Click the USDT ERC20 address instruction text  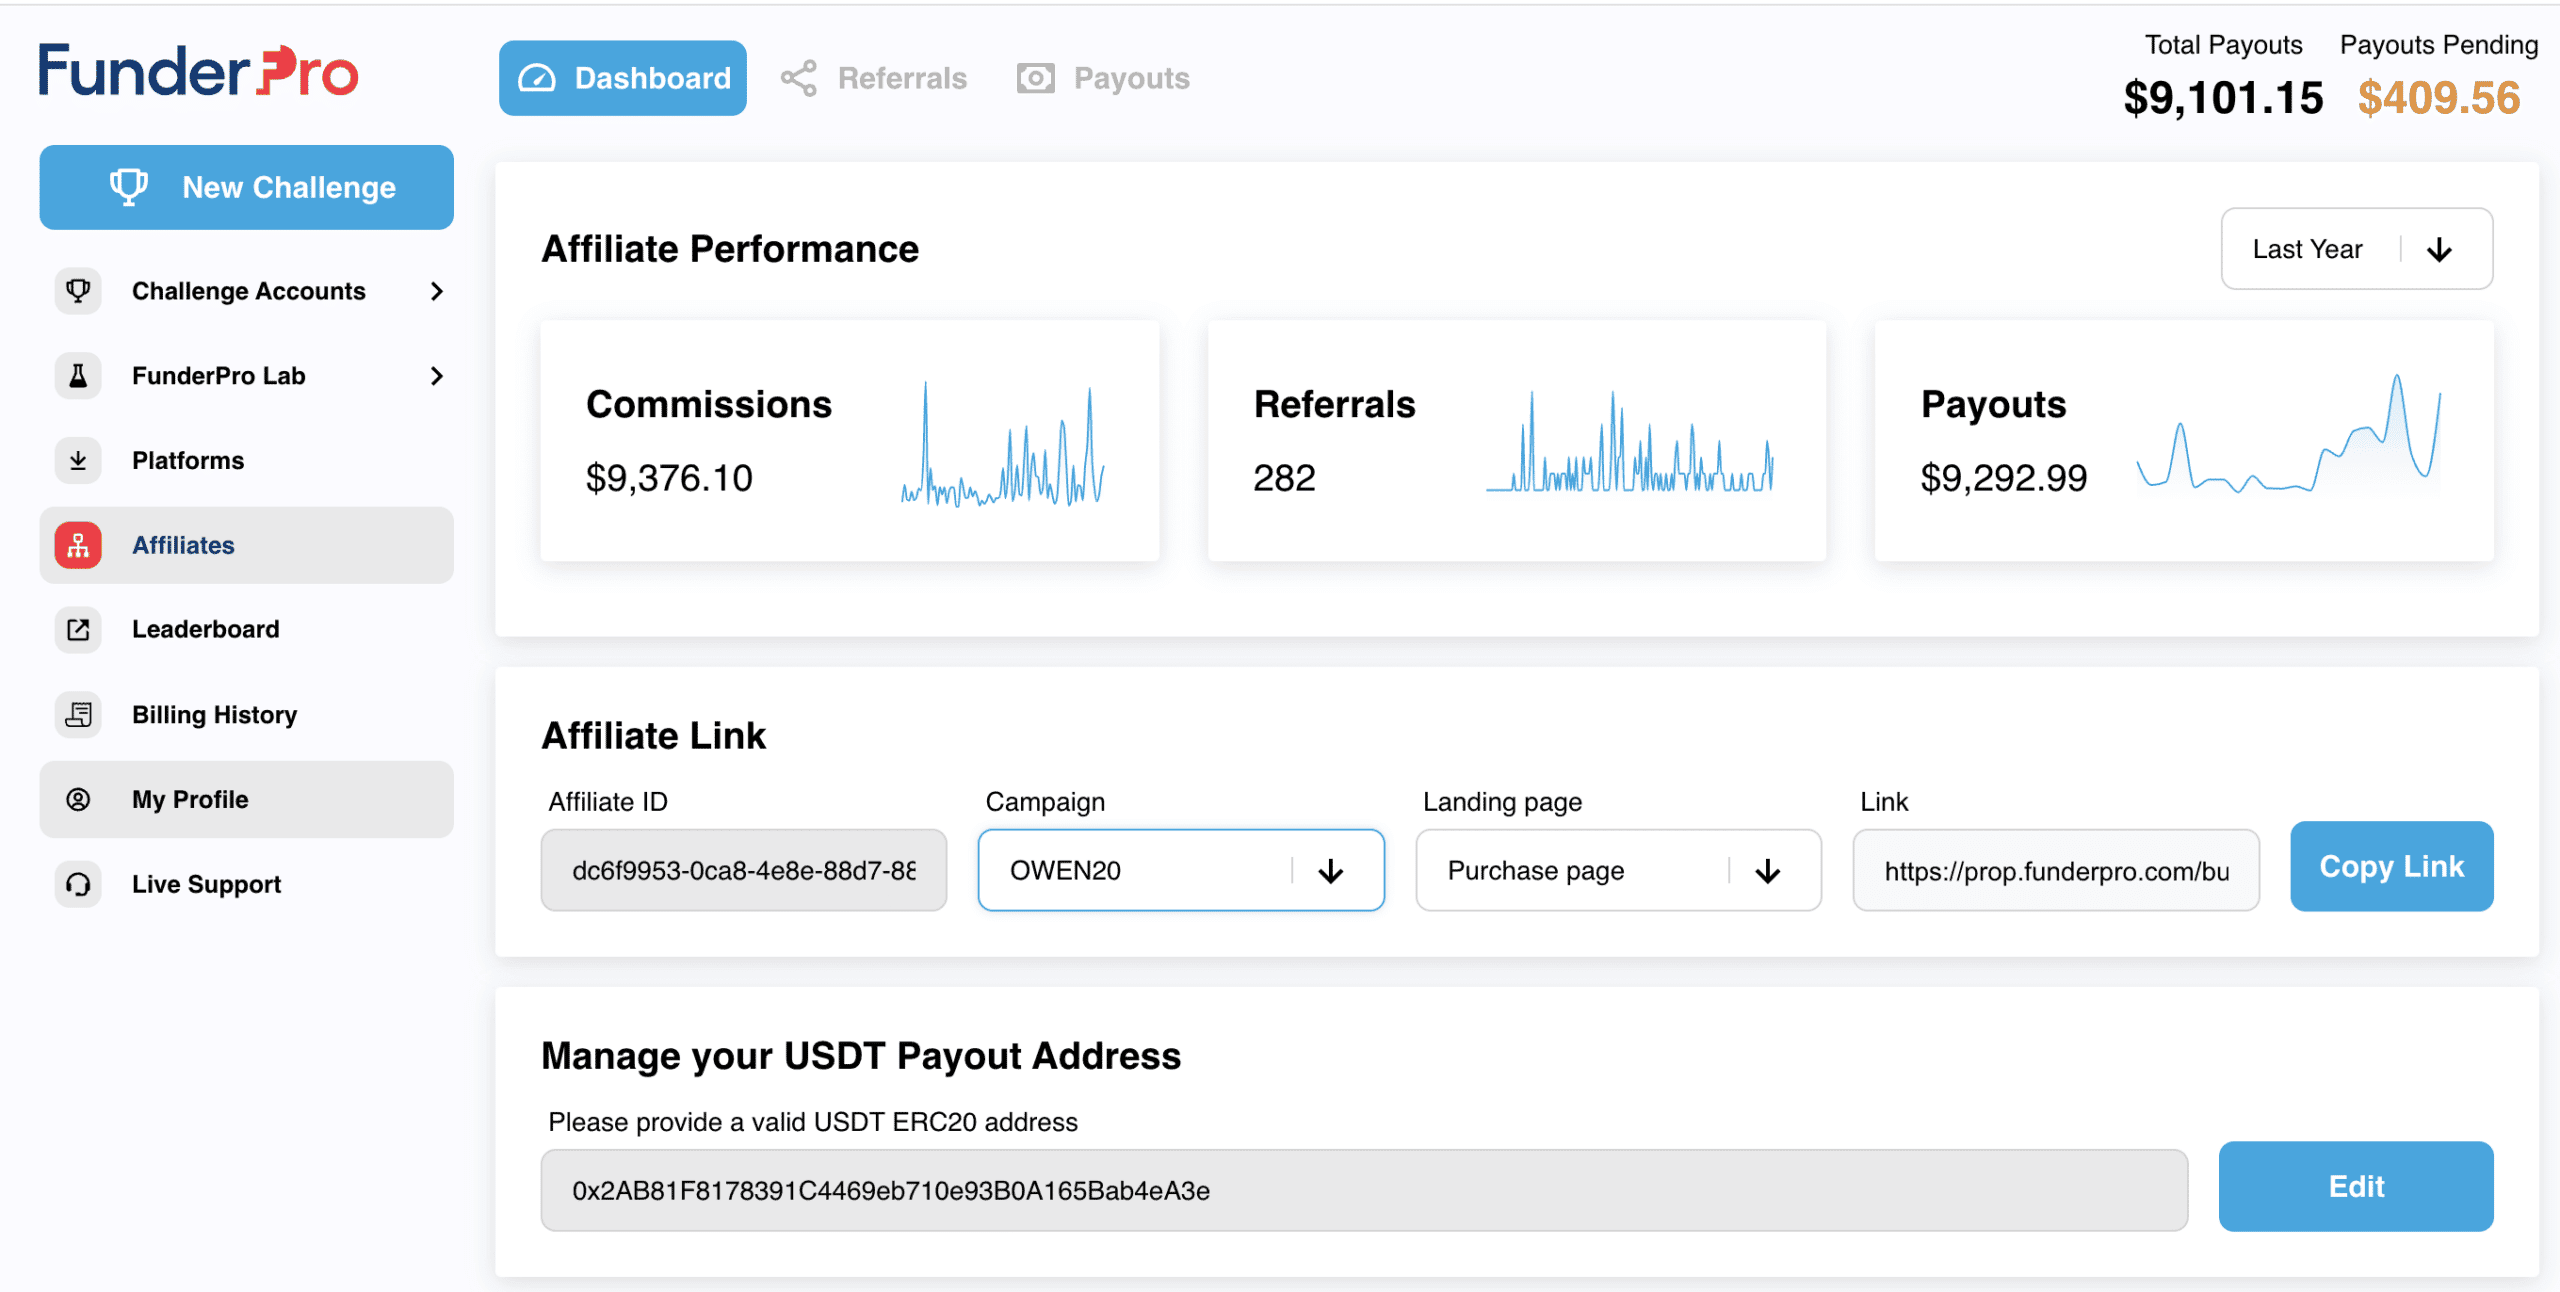pos(813,1122)
